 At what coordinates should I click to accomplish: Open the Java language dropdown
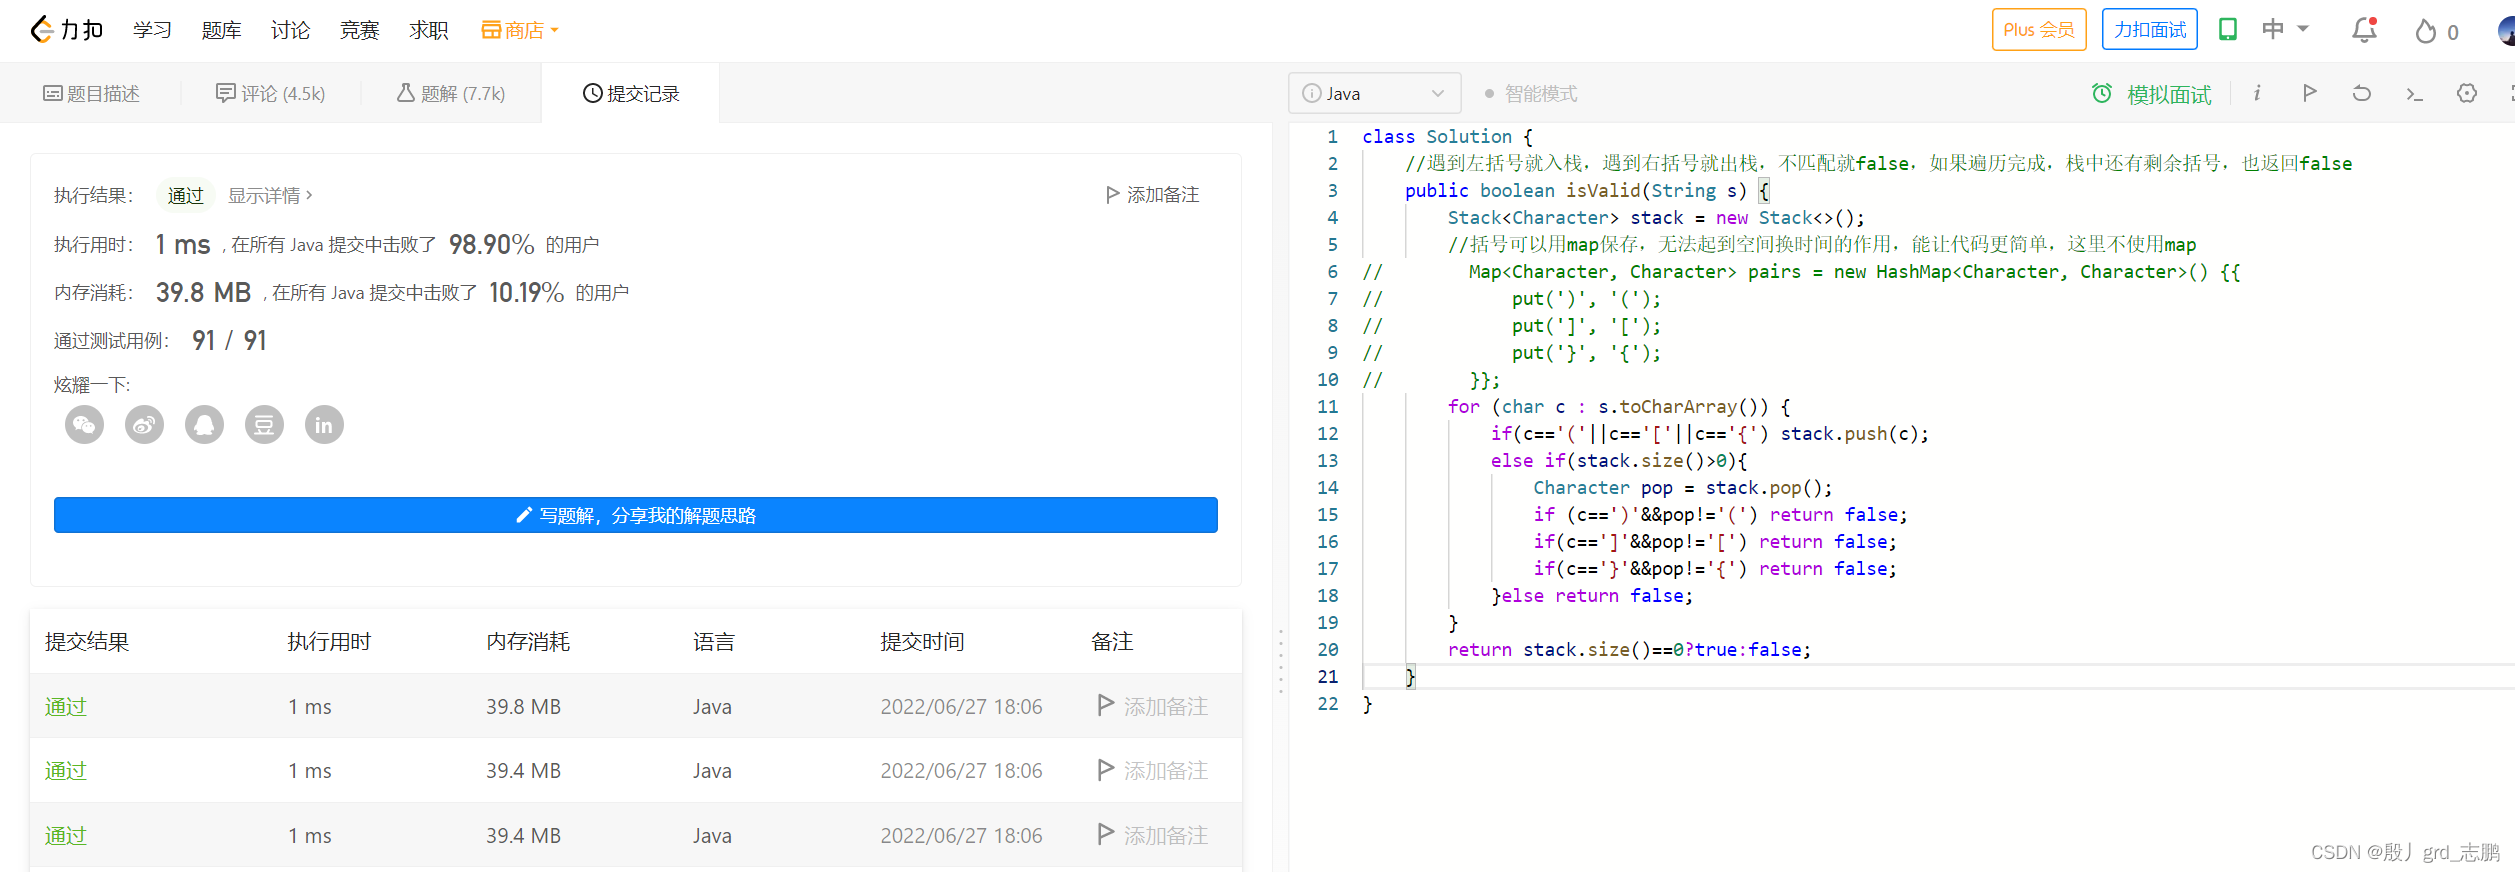pos(1374,93)
